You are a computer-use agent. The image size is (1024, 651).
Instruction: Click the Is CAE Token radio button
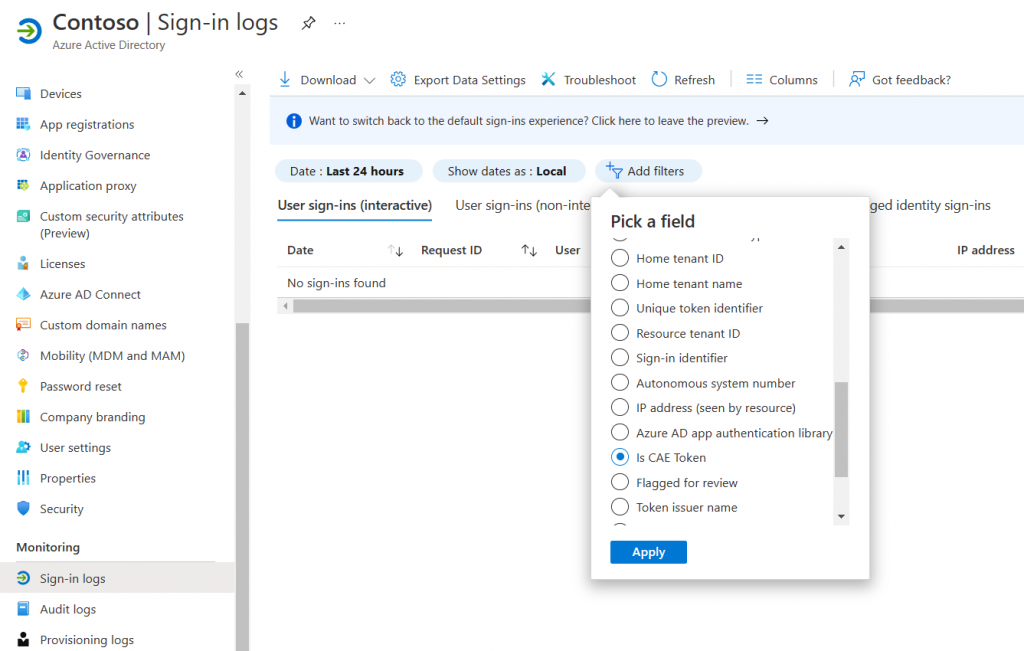pos(620,457)
